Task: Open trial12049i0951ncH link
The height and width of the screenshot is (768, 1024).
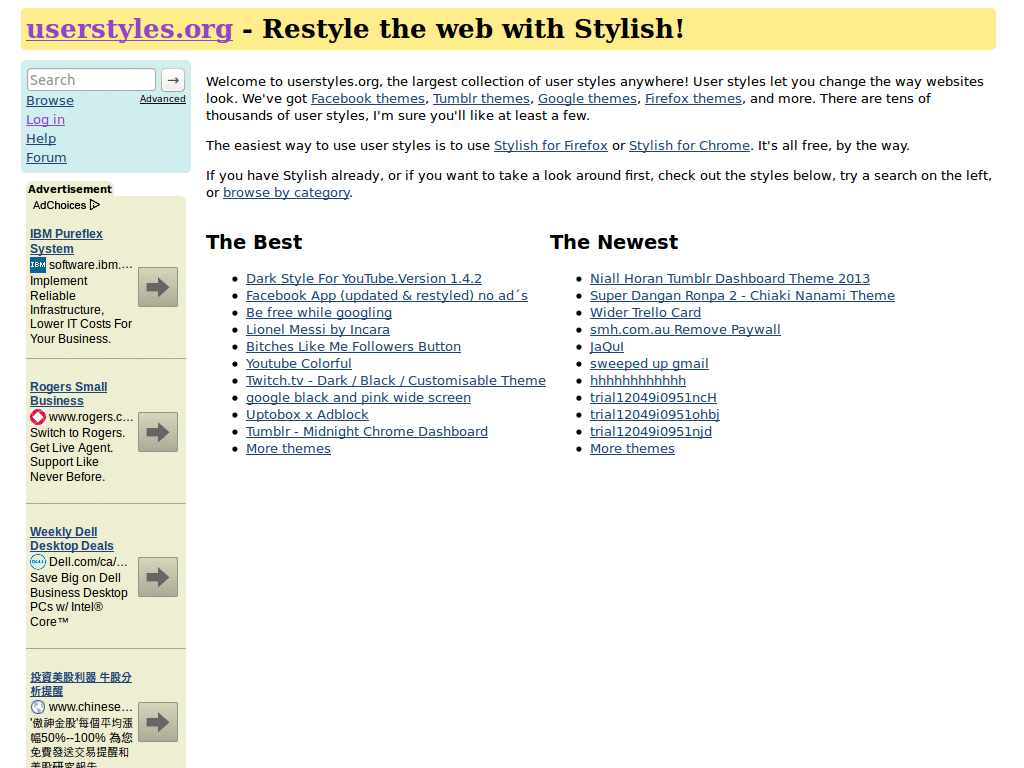Action: [x=653, y=398]
